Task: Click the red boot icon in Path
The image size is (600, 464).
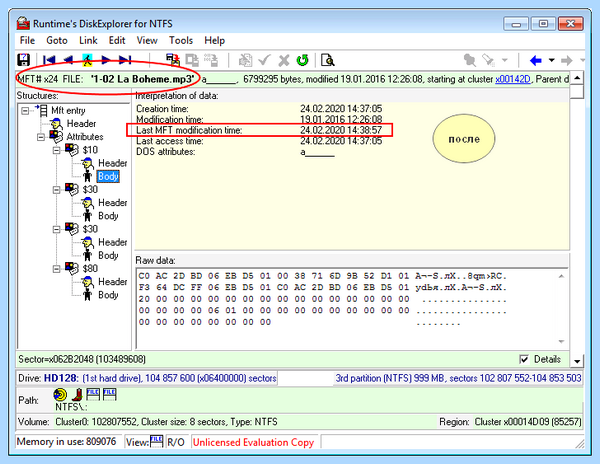Action: [x=77, y=394]
